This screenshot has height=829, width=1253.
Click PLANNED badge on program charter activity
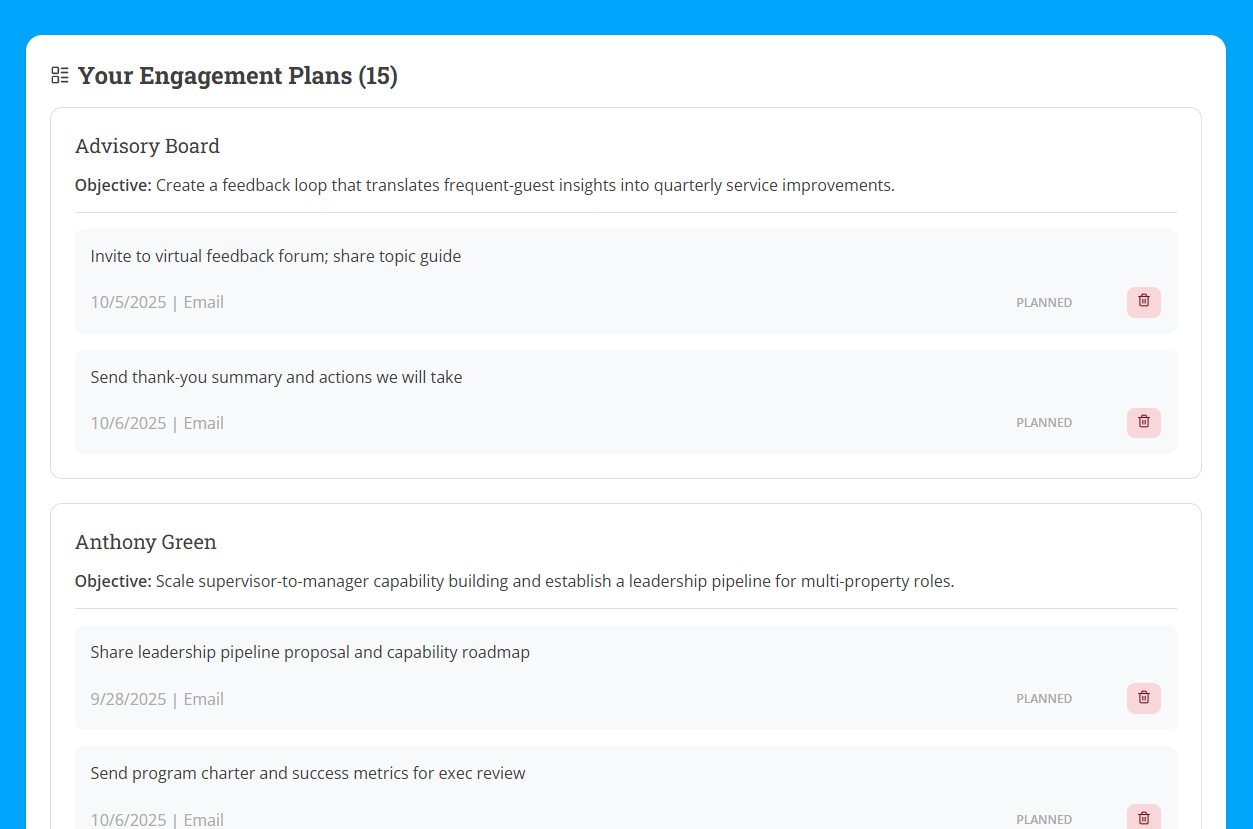click(1044, 819)
